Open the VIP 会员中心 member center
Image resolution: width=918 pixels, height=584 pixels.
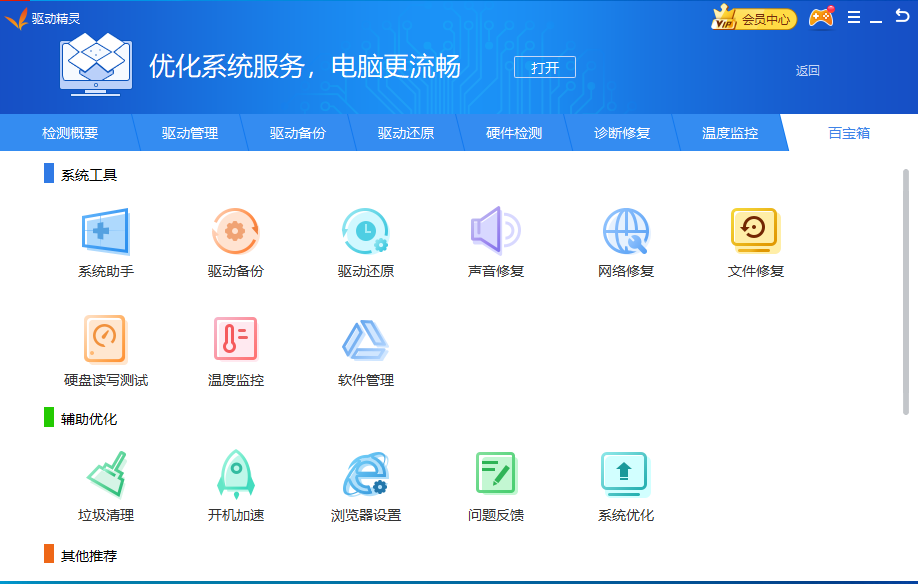pyautogui.click(x=753, y=17)
